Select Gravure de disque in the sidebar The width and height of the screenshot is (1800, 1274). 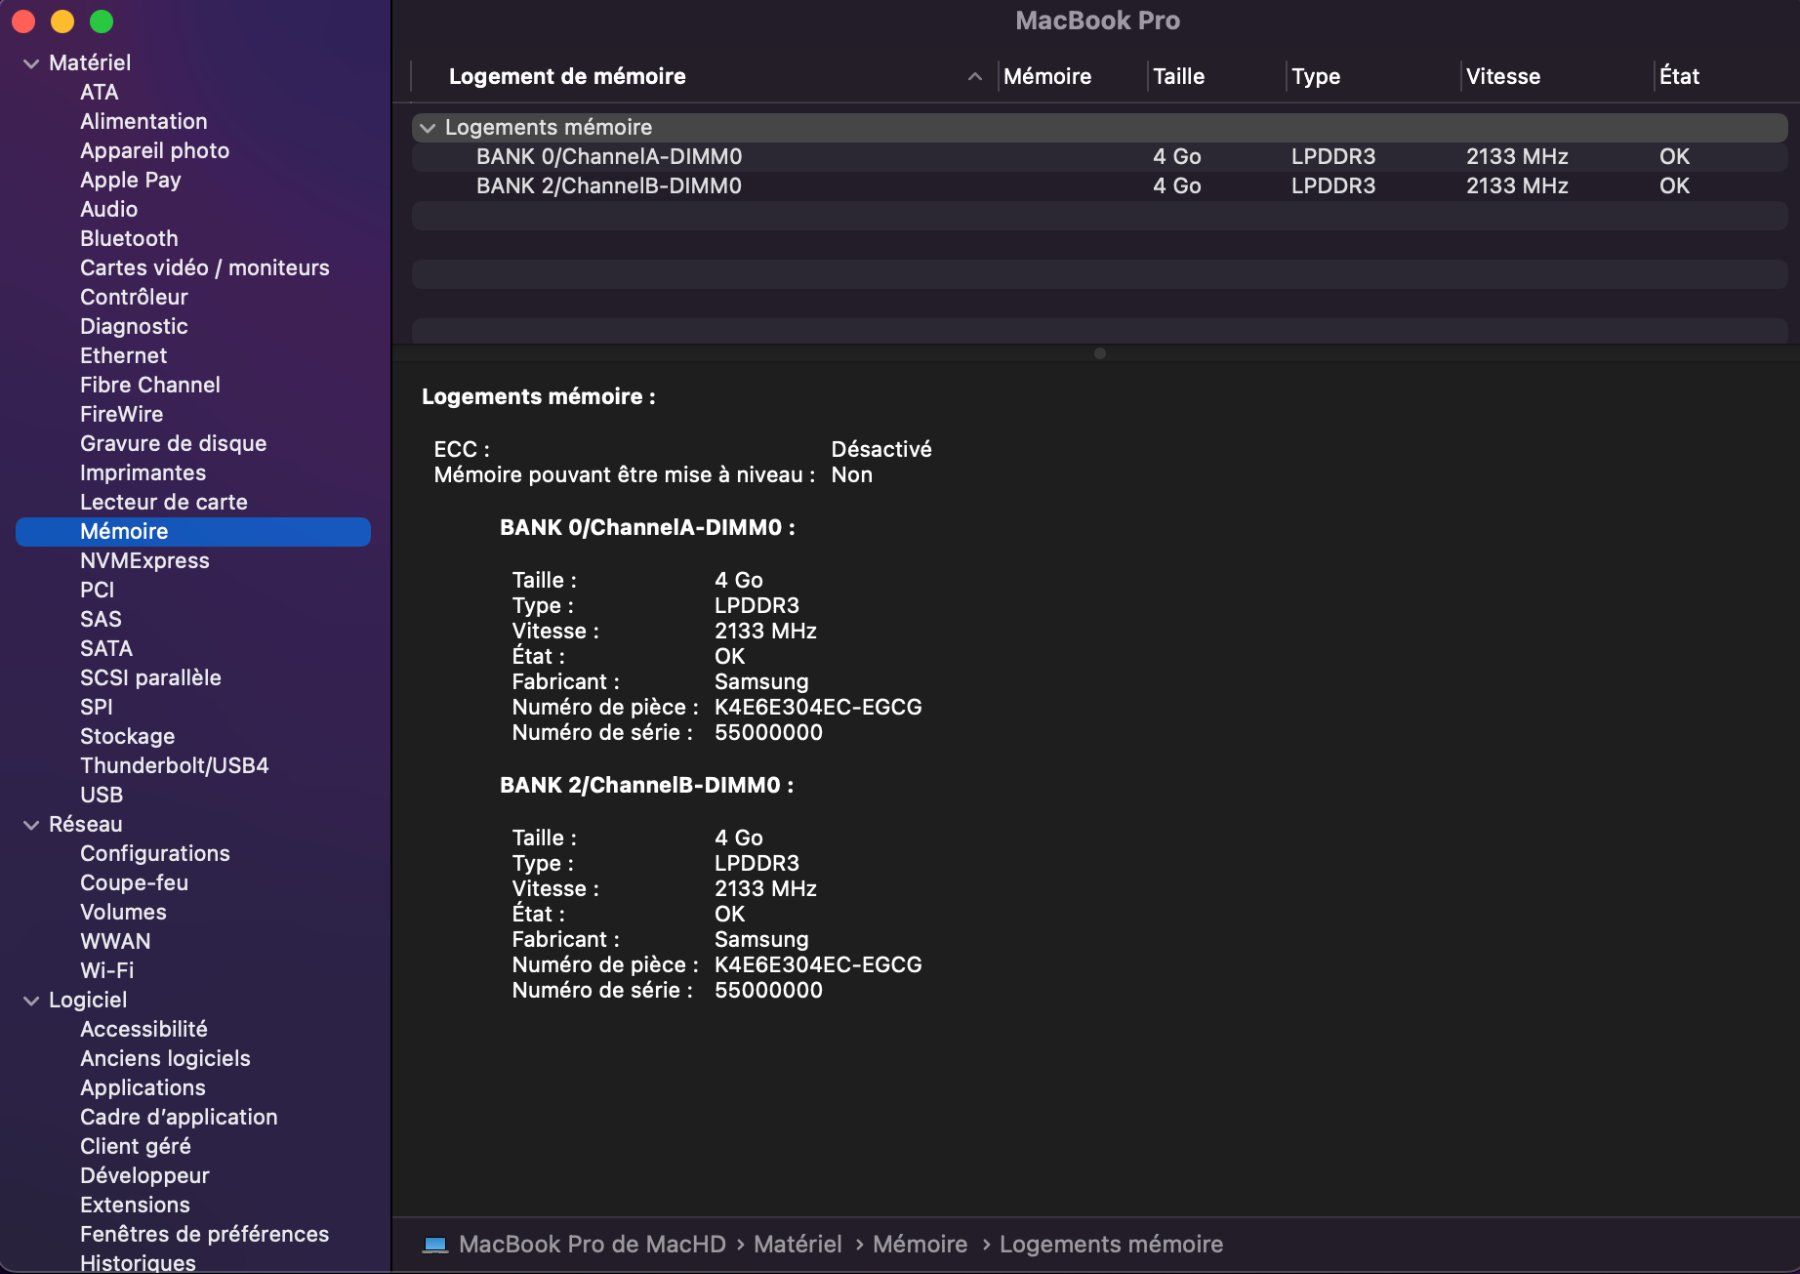174,443
